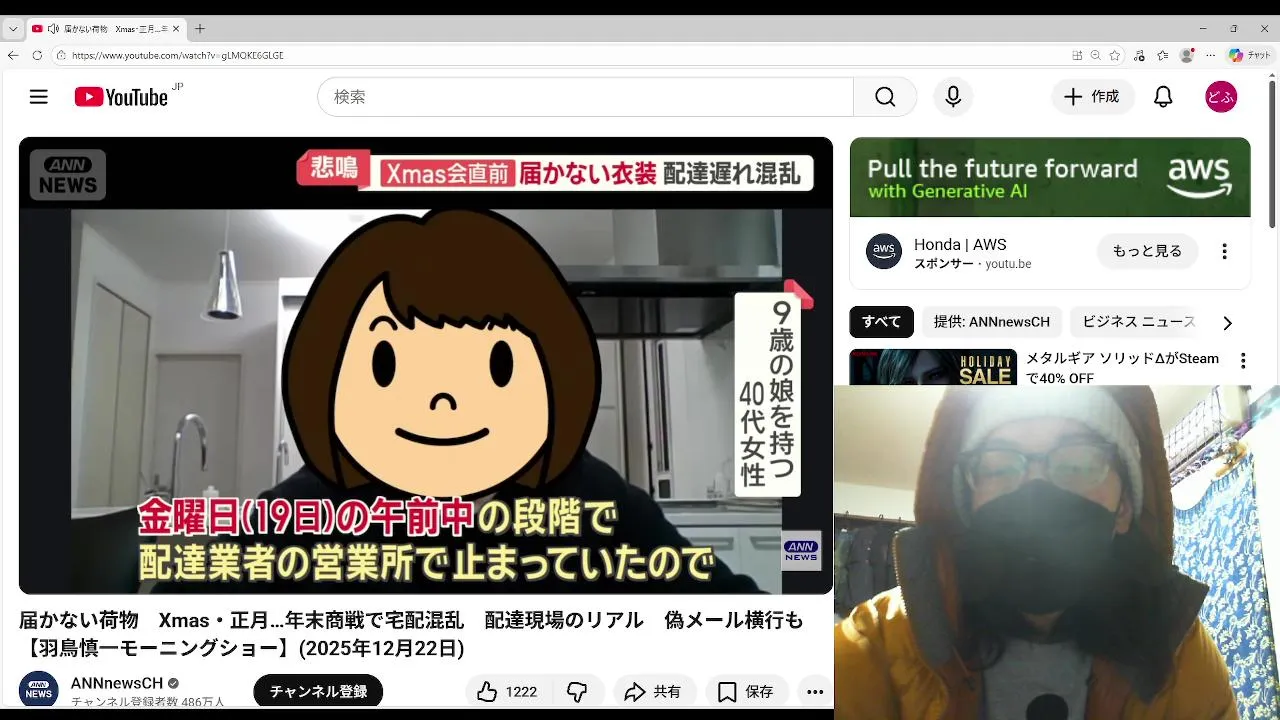1280x720 pixels.
Task: Click the zoom magnifier icon in address bar
Action: 1096,55
